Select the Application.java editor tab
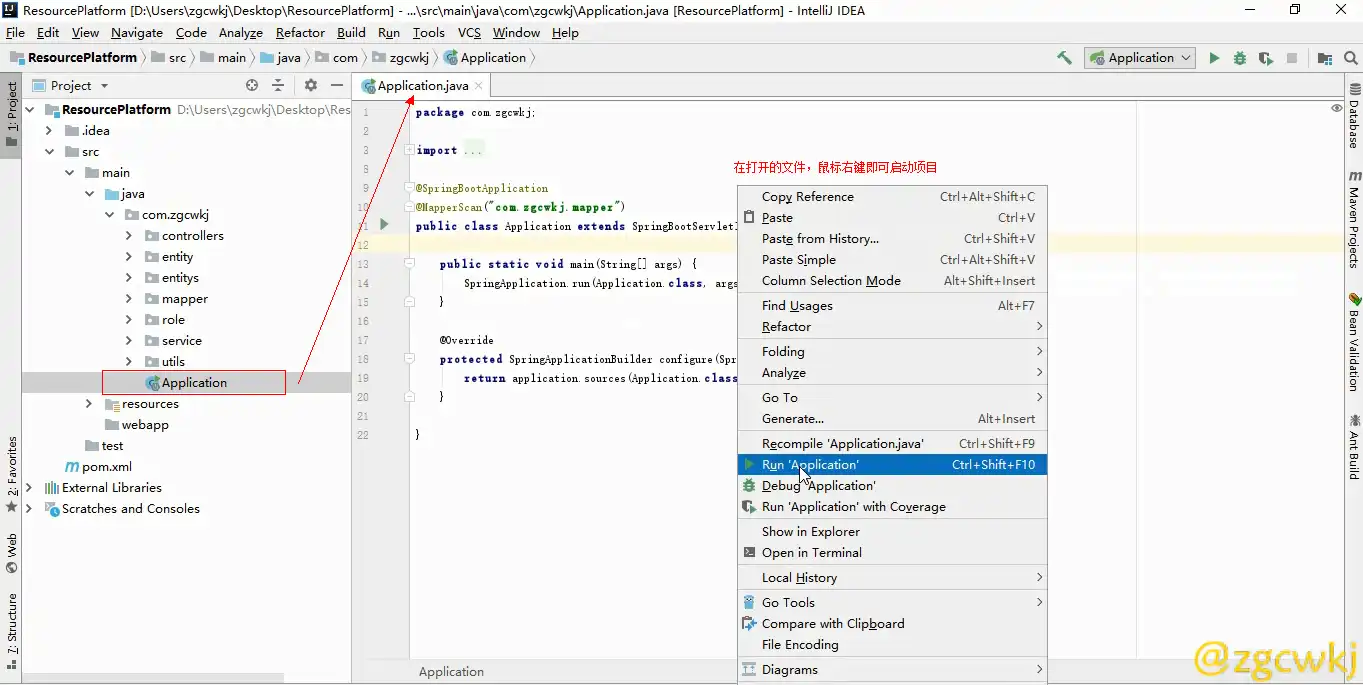 pyautogui.click(x=422, y=86)
